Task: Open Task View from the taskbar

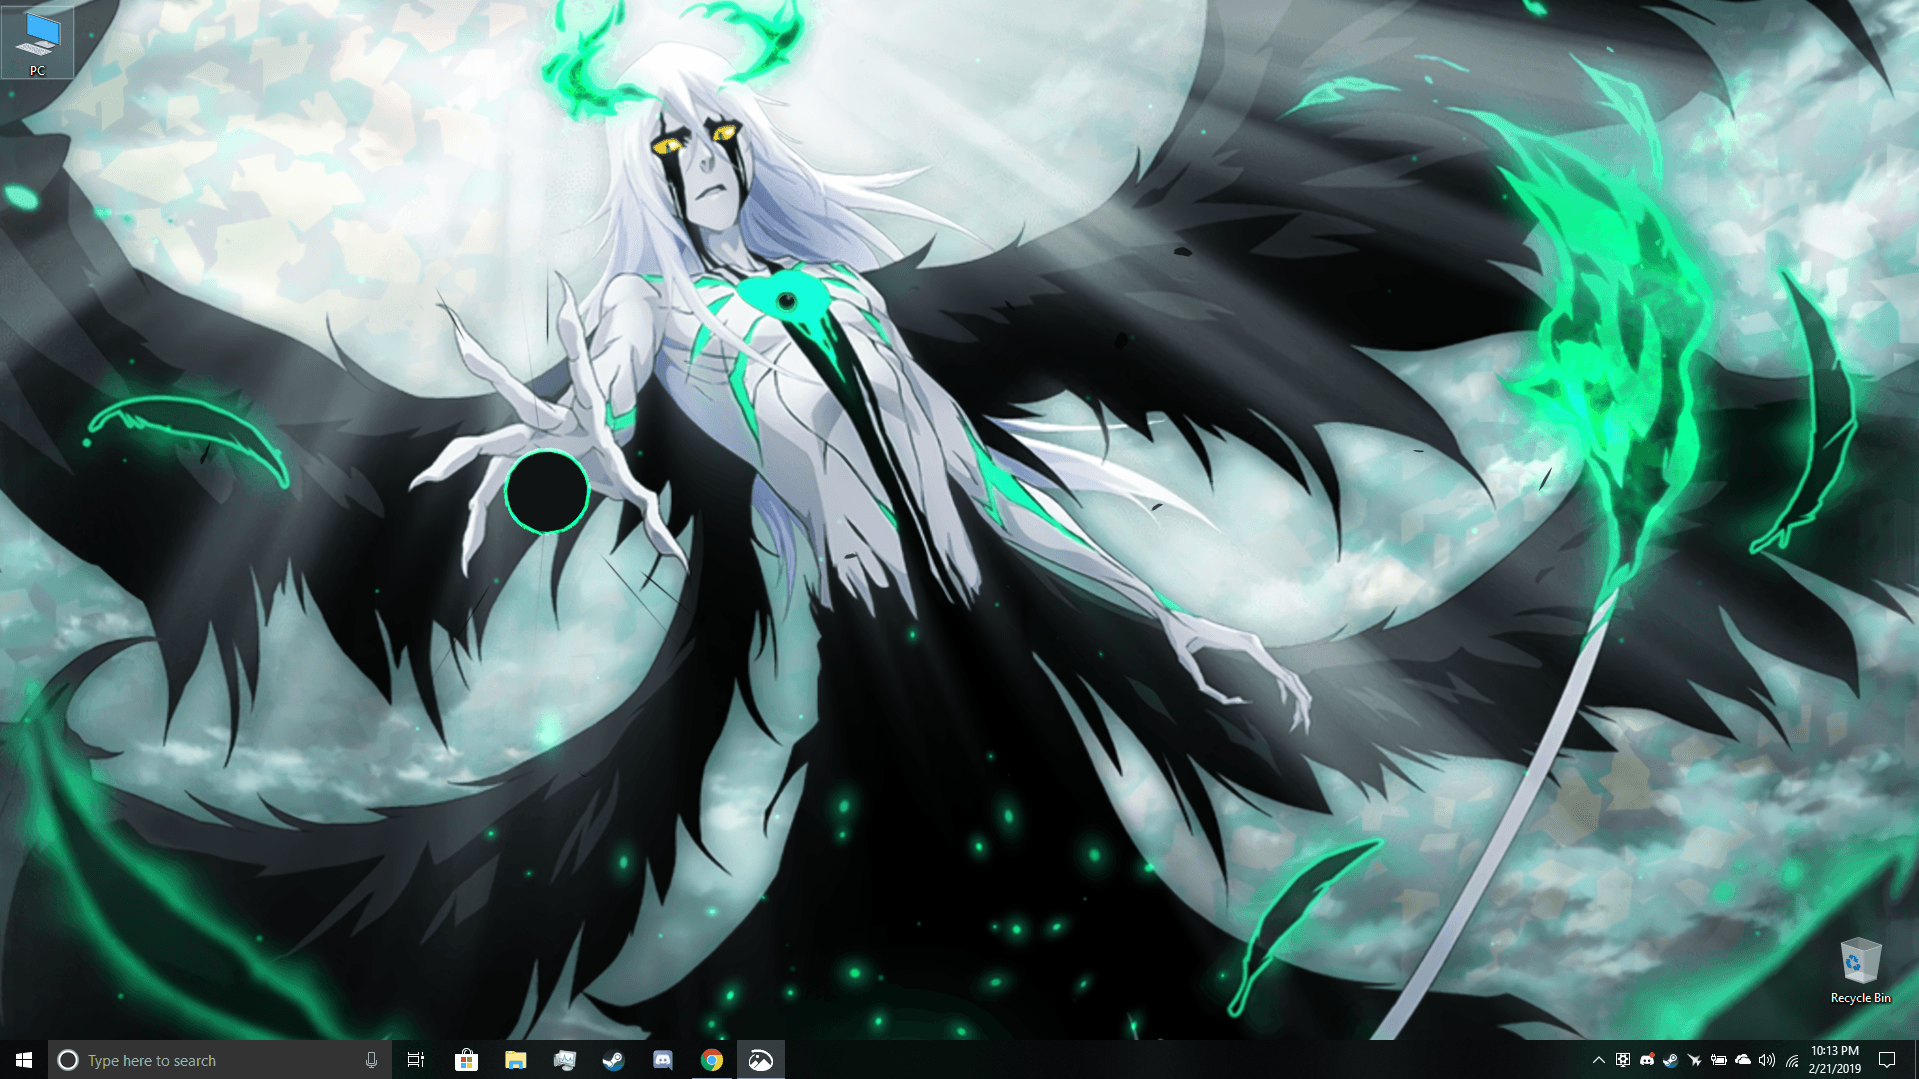Action: 416,1060
